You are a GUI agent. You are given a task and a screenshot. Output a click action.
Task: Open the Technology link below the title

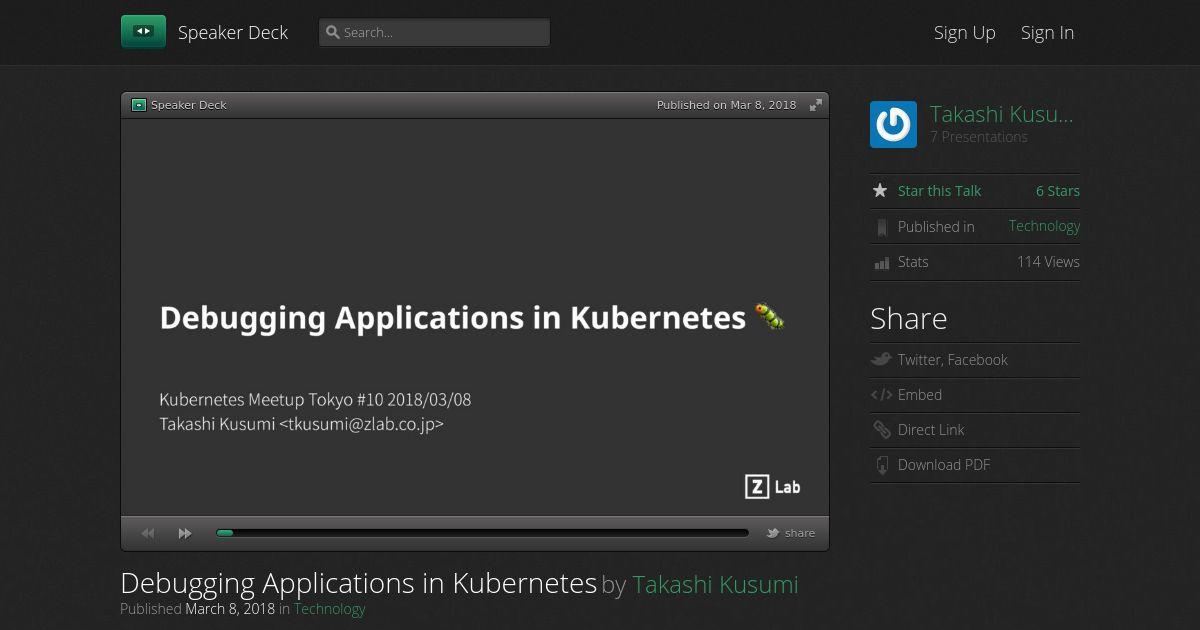coord(329,608)
